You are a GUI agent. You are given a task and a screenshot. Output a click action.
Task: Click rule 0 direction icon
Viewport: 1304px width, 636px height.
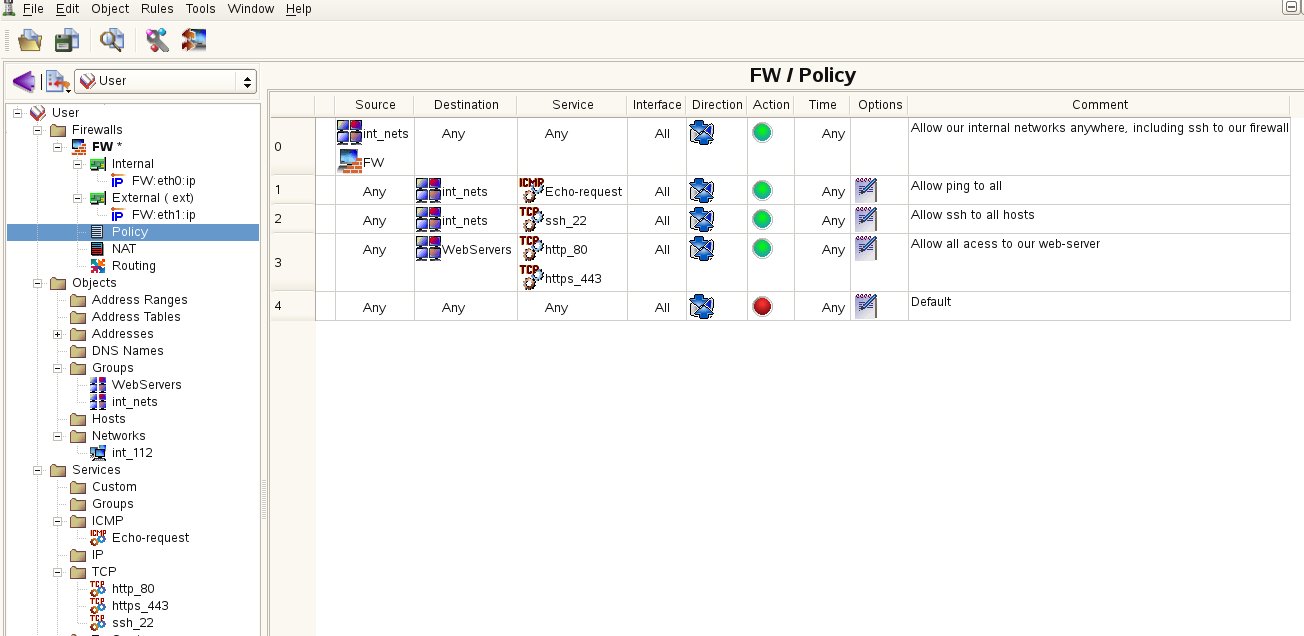[x=702, y=132]
